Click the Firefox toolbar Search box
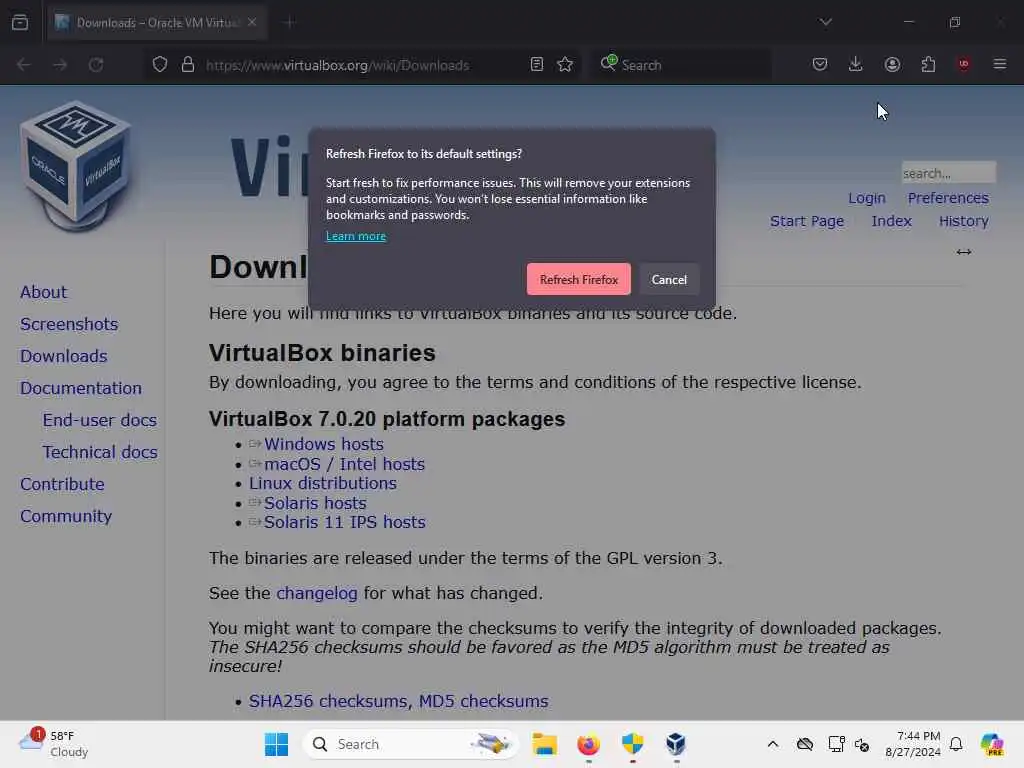 681,65
